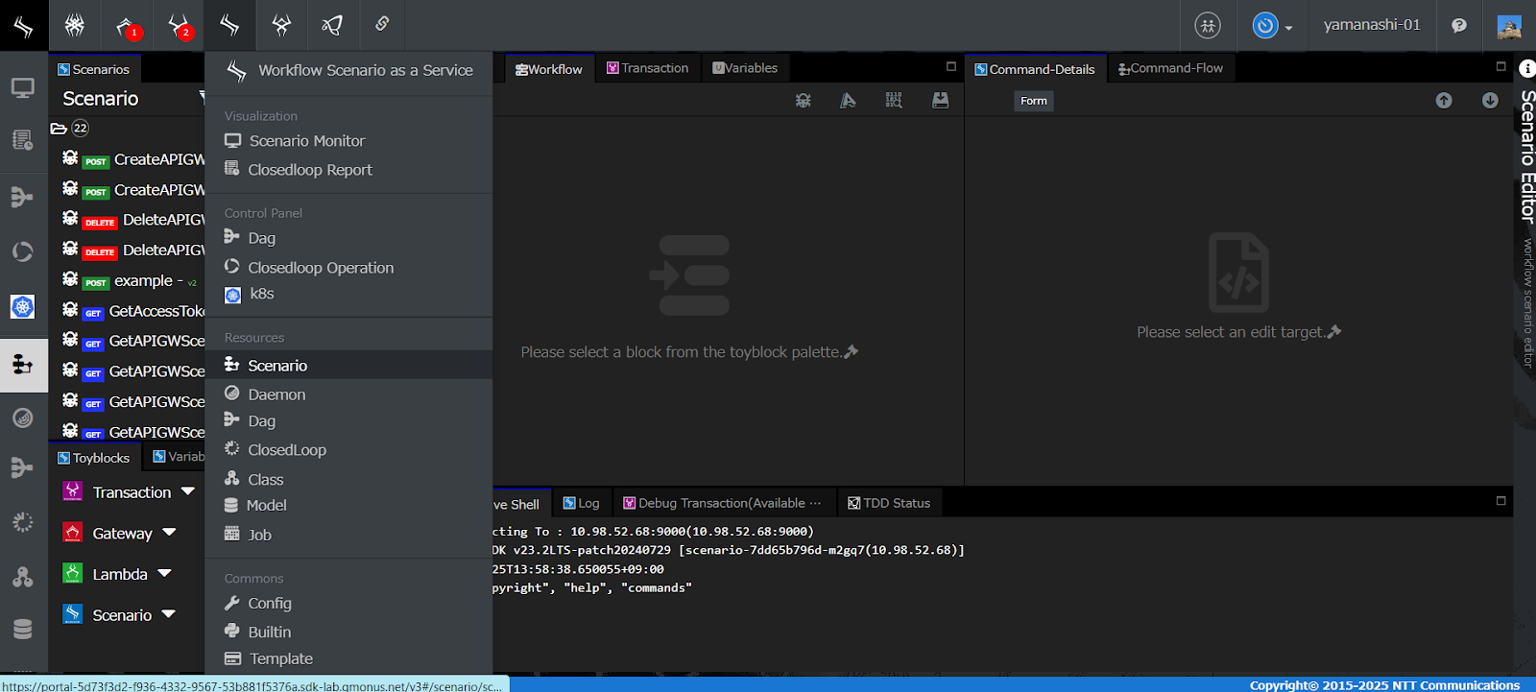
Task: Open the workspace dropdown next to the blue circle
Action: coord(1288,27)
